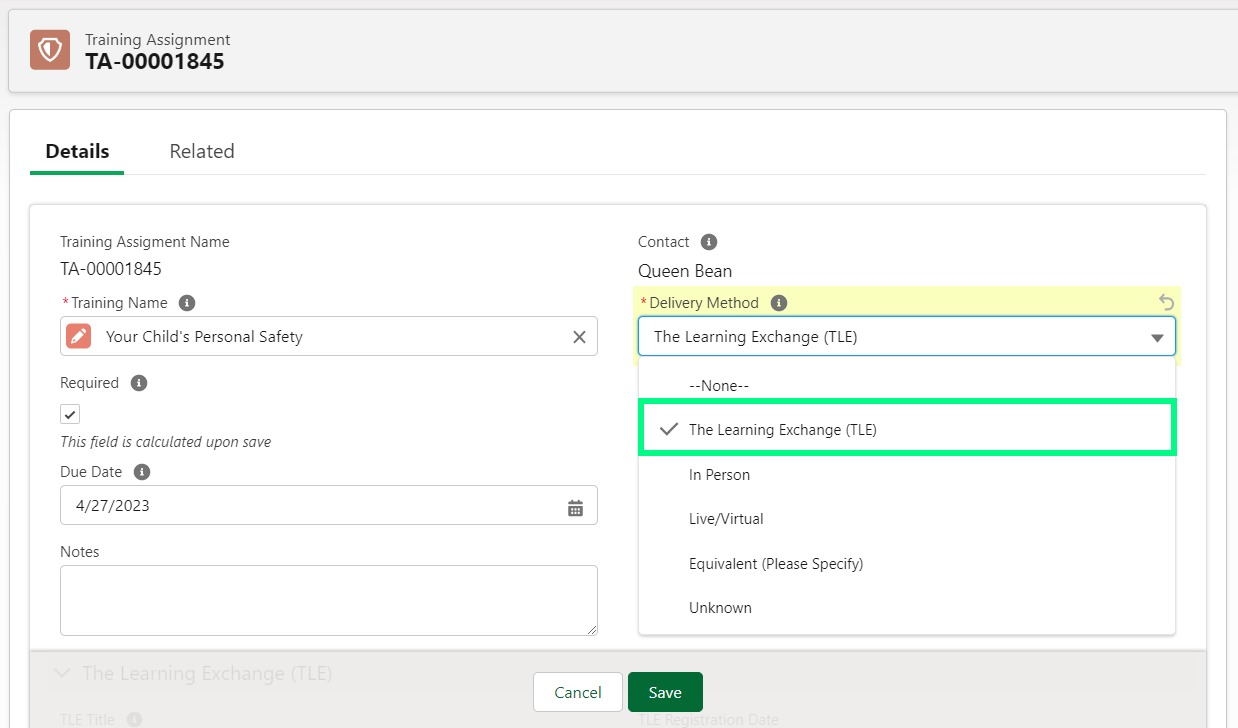This screenshot has width=1238, height=728.
Task: Select the --None-- delivery option
Action: coord(718,386)
